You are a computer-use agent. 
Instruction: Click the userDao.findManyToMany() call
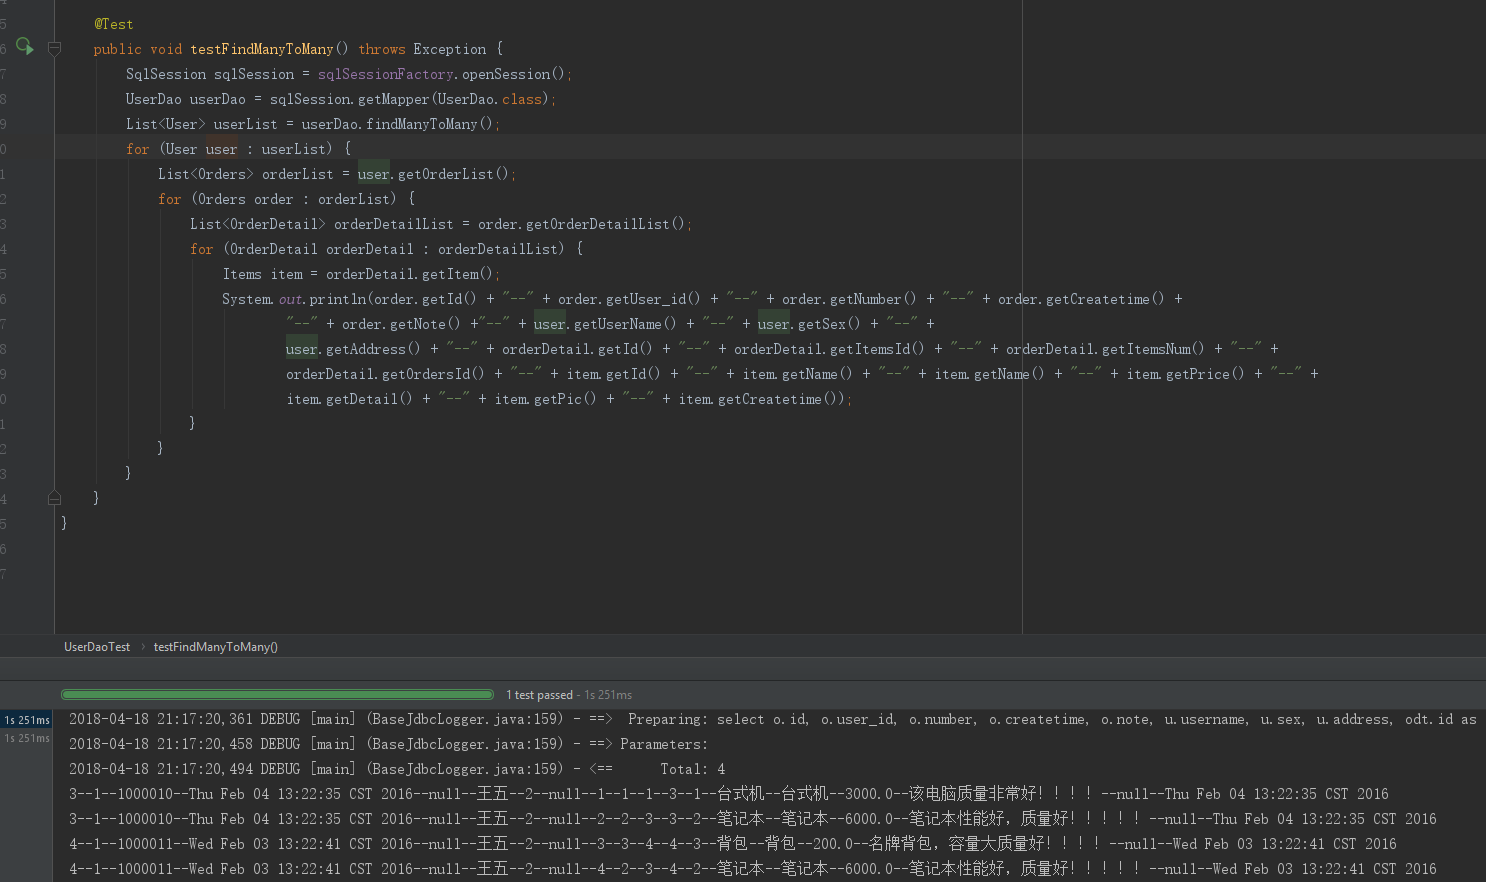click(420, 124)
